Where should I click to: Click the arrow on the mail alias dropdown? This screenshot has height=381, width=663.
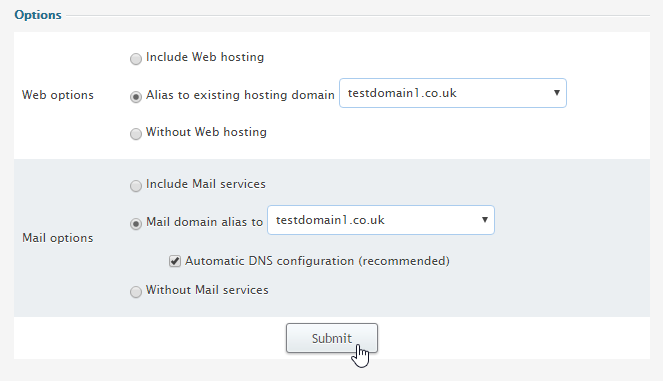tap(485, 219)
